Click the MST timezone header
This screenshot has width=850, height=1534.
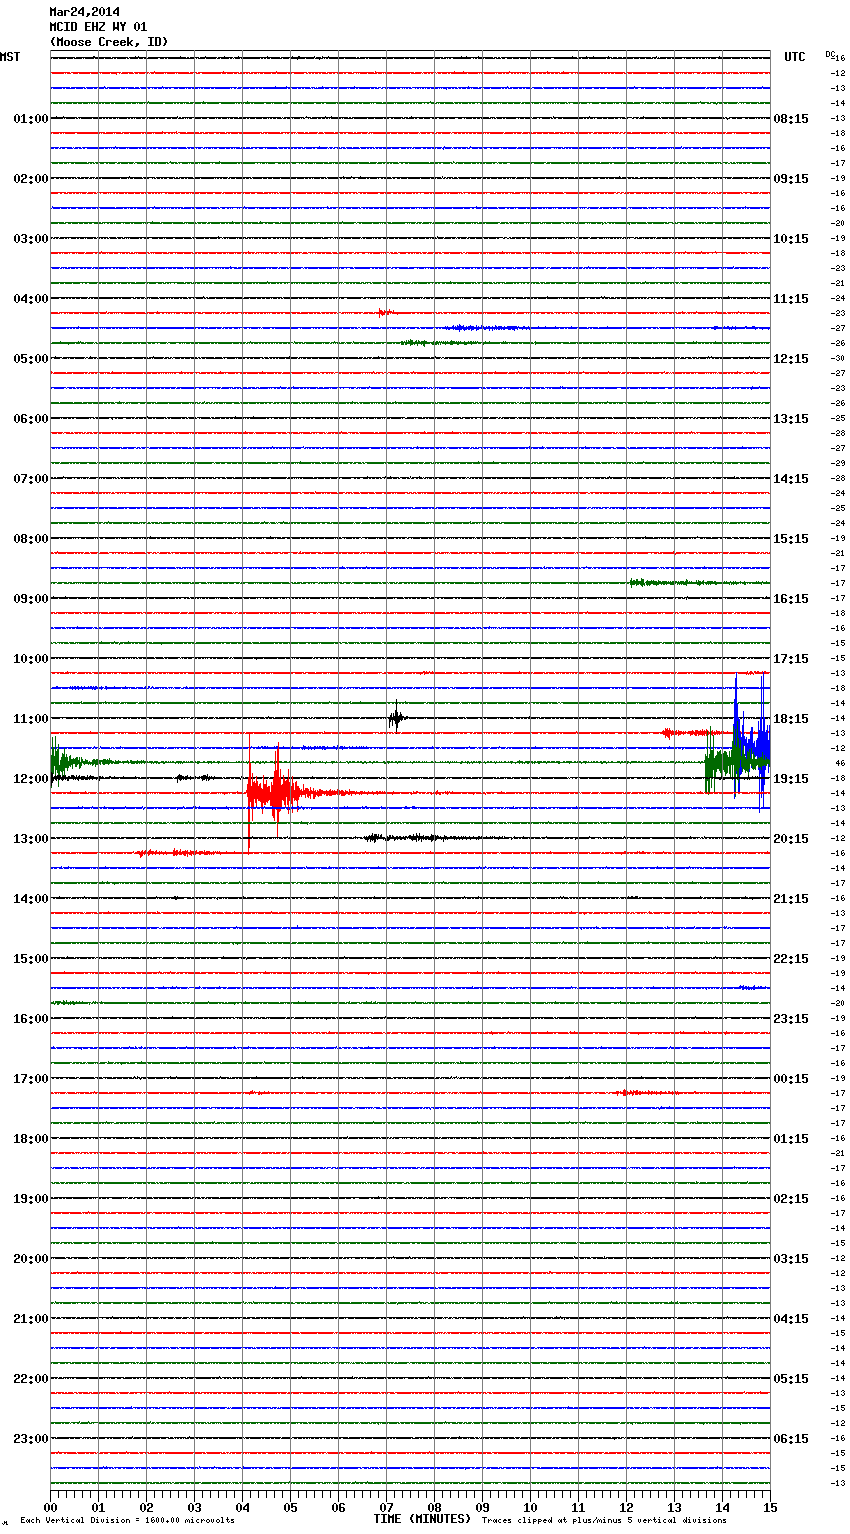(10, 57)
